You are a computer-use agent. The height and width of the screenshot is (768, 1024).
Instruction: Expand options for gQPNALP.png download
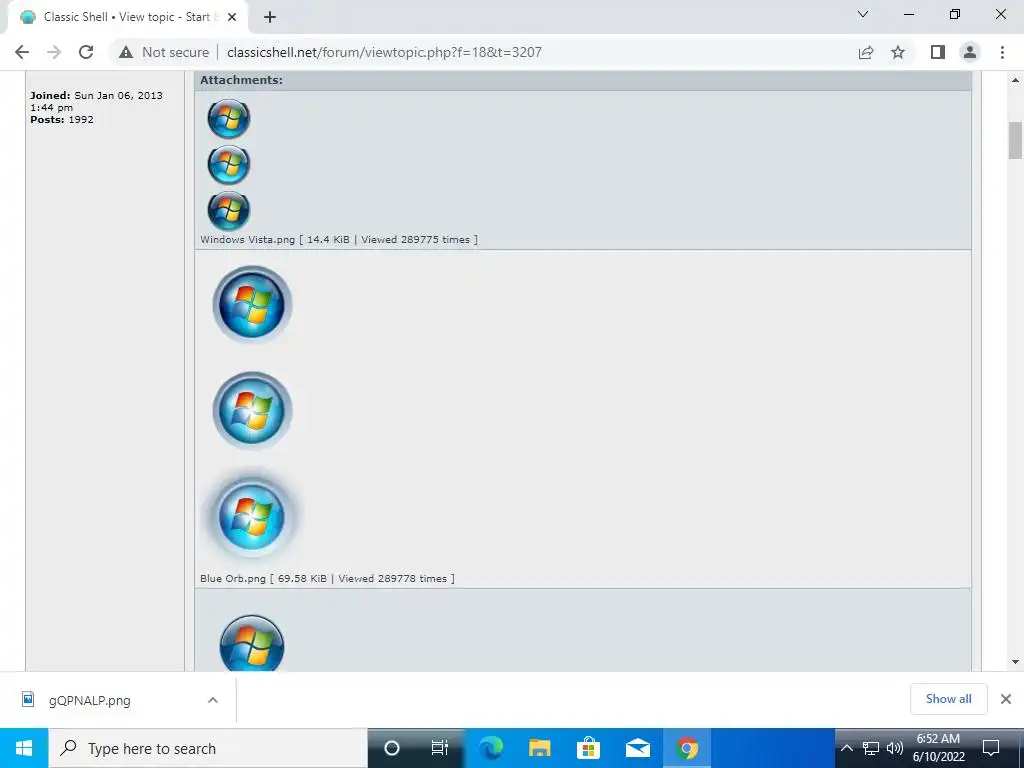tap(213, 700)
